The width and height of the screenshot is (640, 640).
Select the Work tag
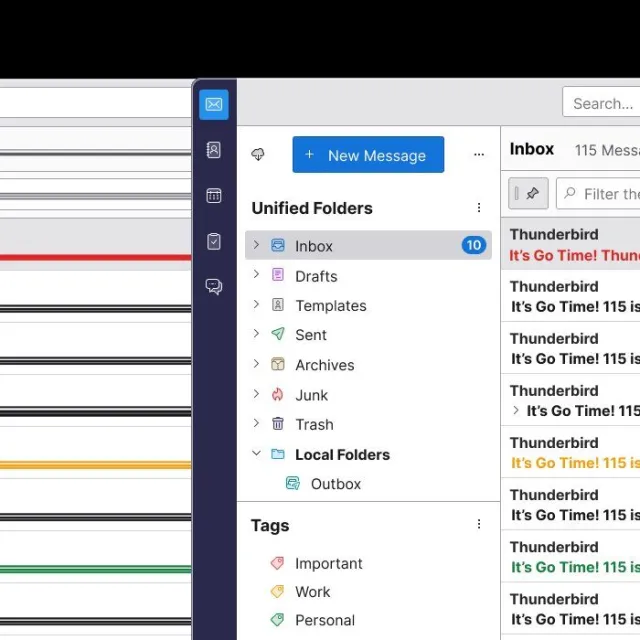pos(368,591)
